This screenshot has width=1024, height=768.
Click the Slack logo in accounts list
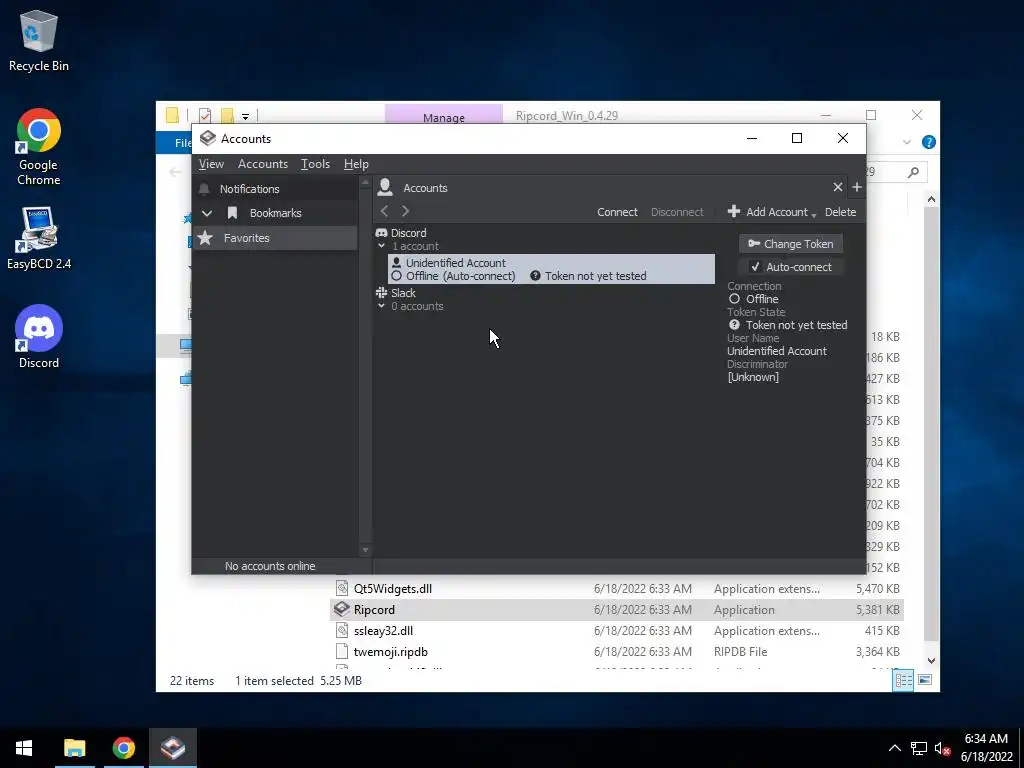381,293
